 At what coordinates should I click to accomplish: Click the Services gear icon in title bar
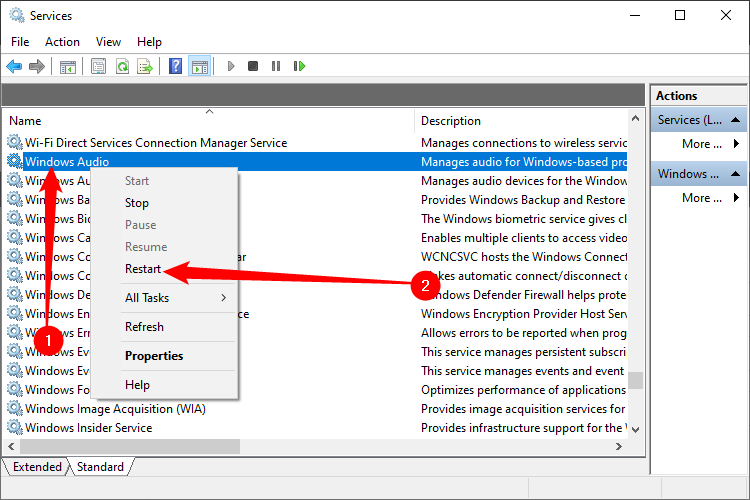coord(17,15)
